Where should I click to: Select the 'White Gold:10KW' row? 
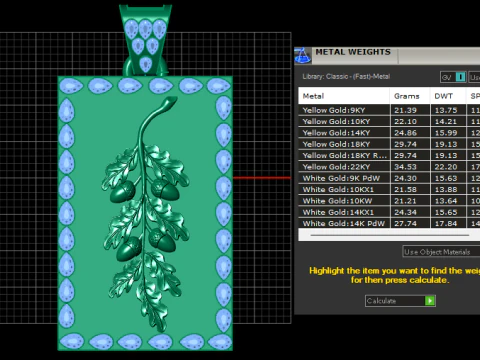click(389, 201)
